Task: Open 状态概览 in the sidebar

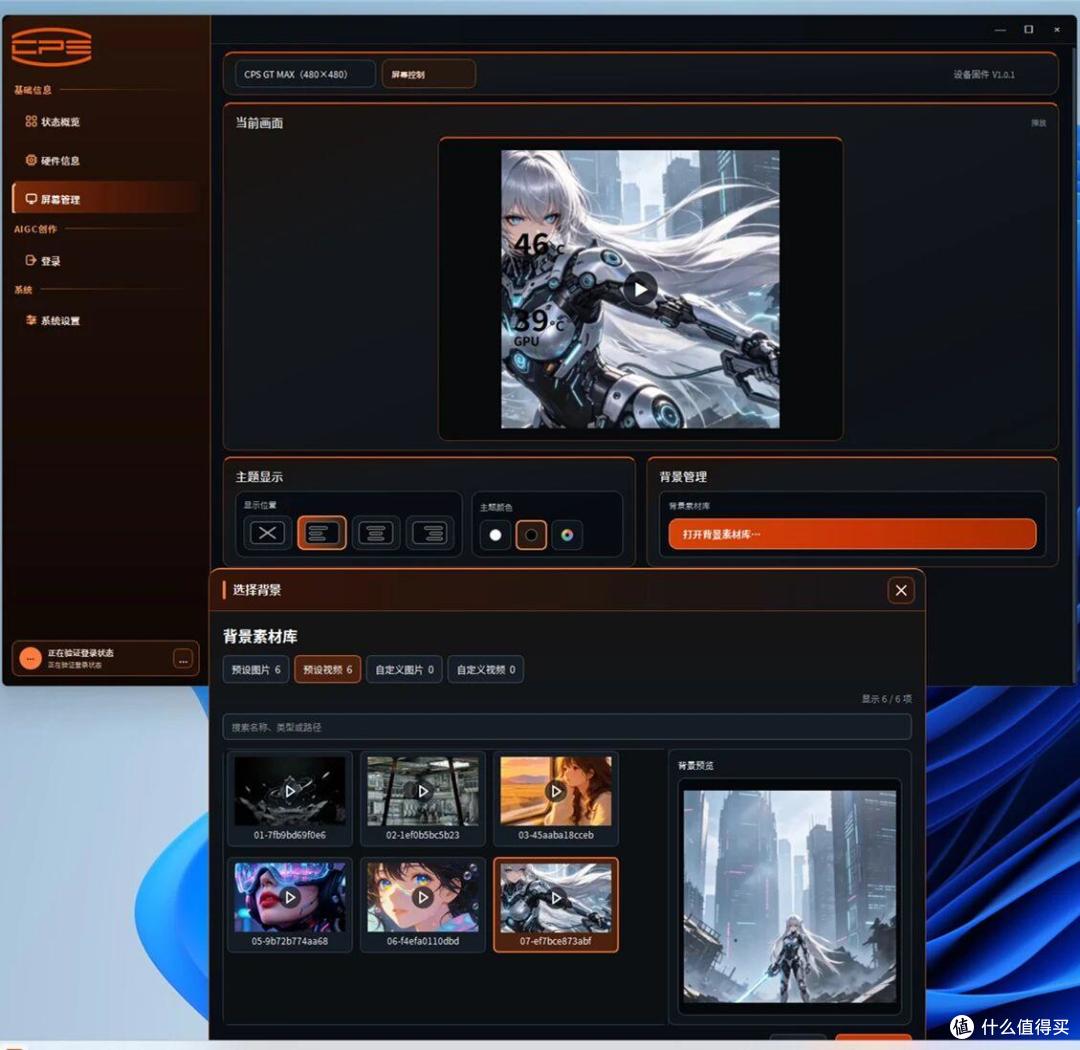Action: point(52,122)
